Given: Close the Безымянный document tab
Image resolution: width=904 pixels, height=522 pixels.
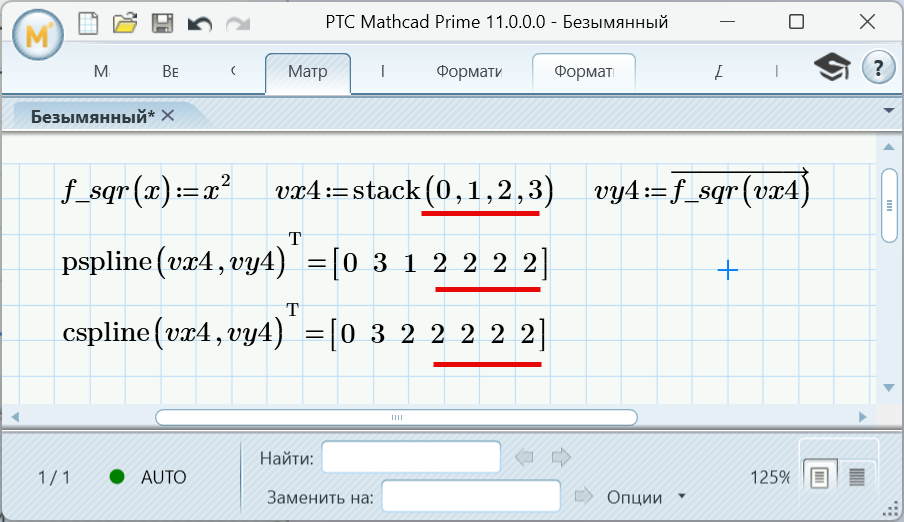Looking at the screenshot, I should click(x=168, y=116).
